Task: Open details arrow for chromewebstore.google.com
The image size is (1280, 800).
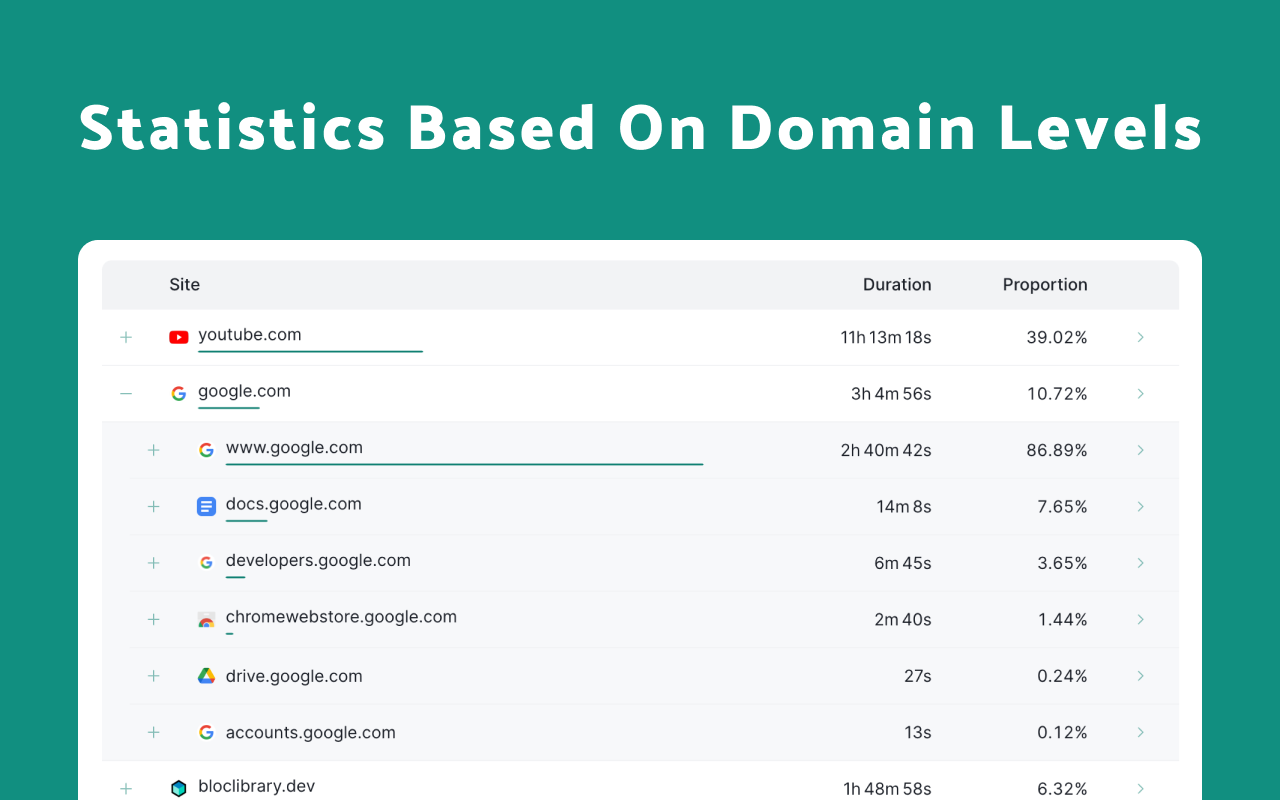Action: (x=1141, y=620)
